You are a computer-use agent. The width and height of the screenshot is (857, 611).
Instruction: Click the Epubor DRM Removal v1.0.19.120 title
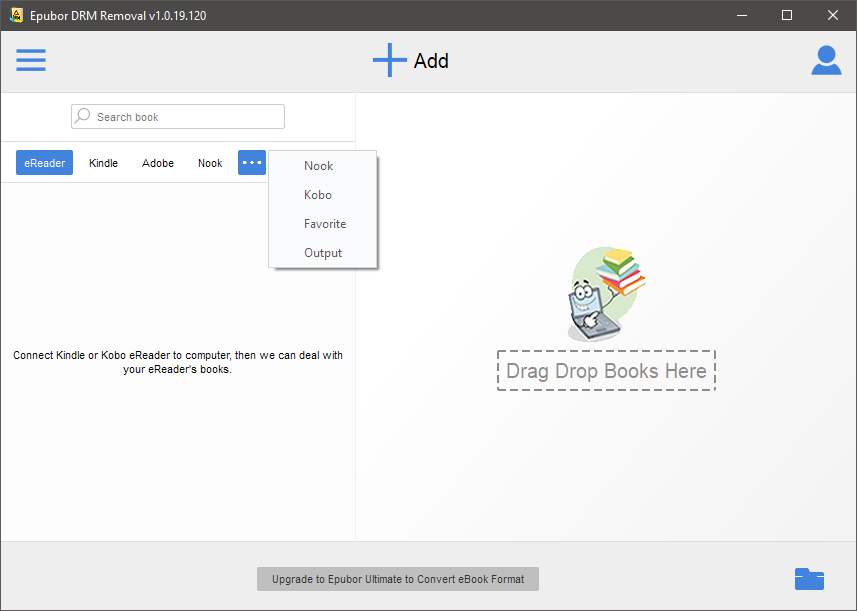[118, 16]
